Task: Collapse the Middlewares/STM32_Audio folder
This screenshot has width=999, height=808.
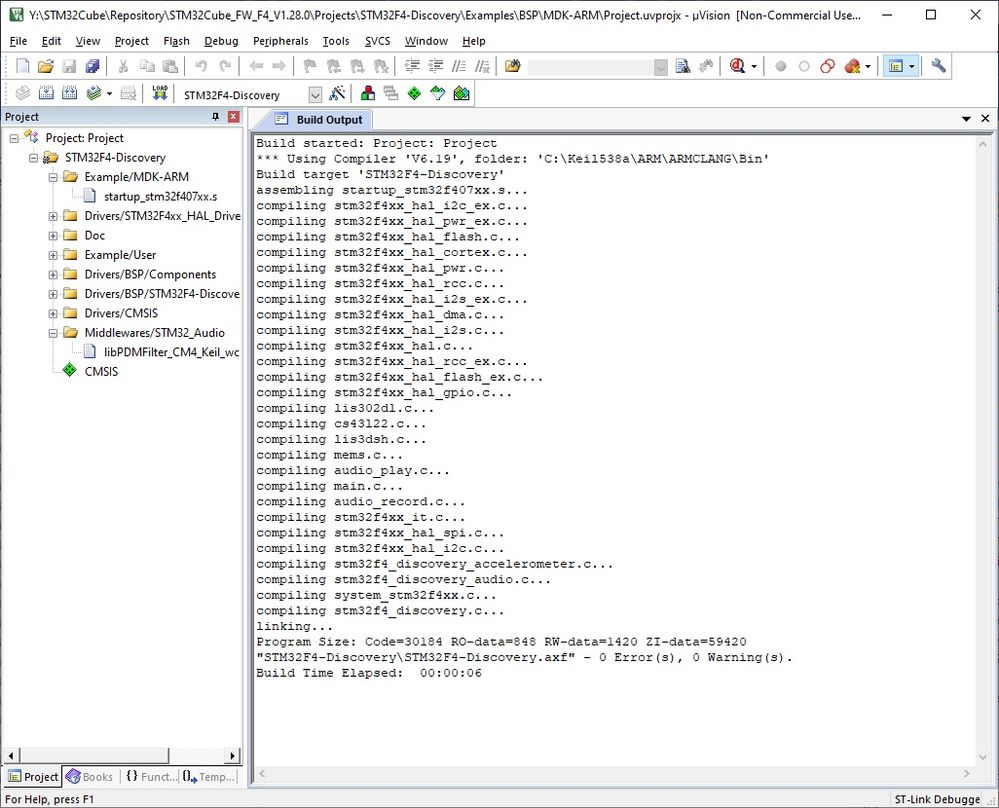Action: 54,333
